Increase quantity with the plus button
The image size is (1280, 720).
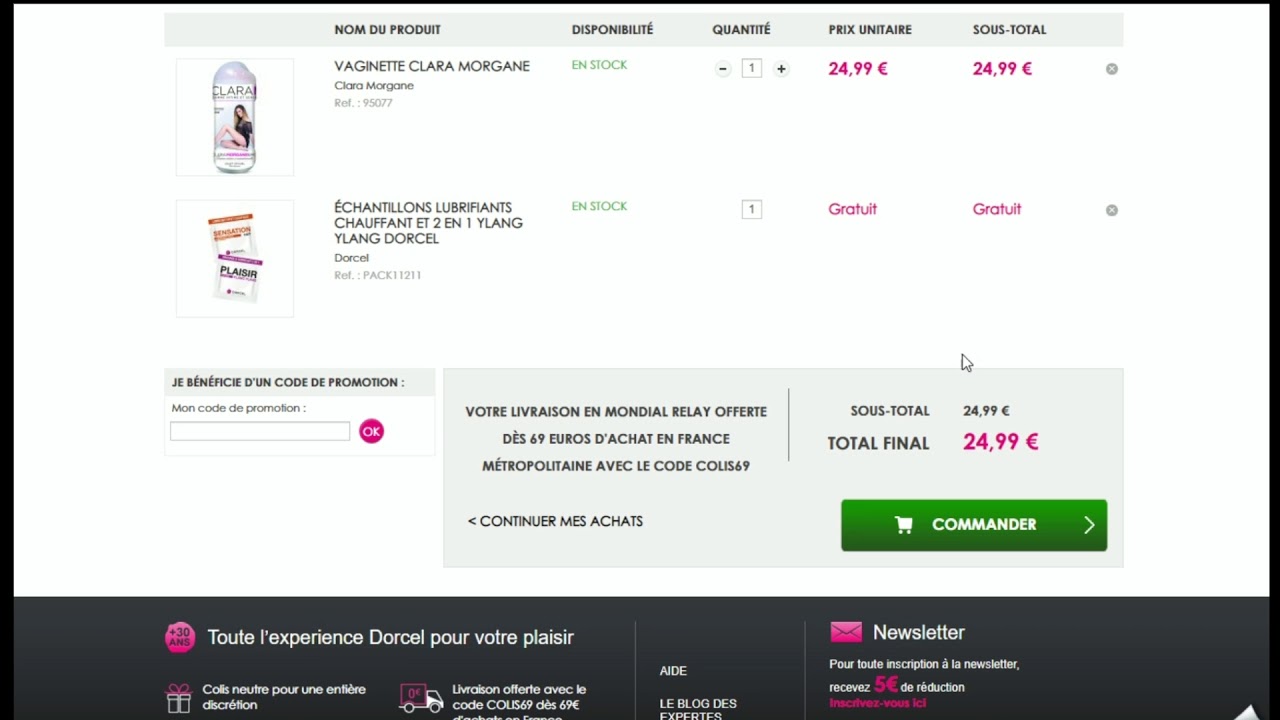click(781, 69)
